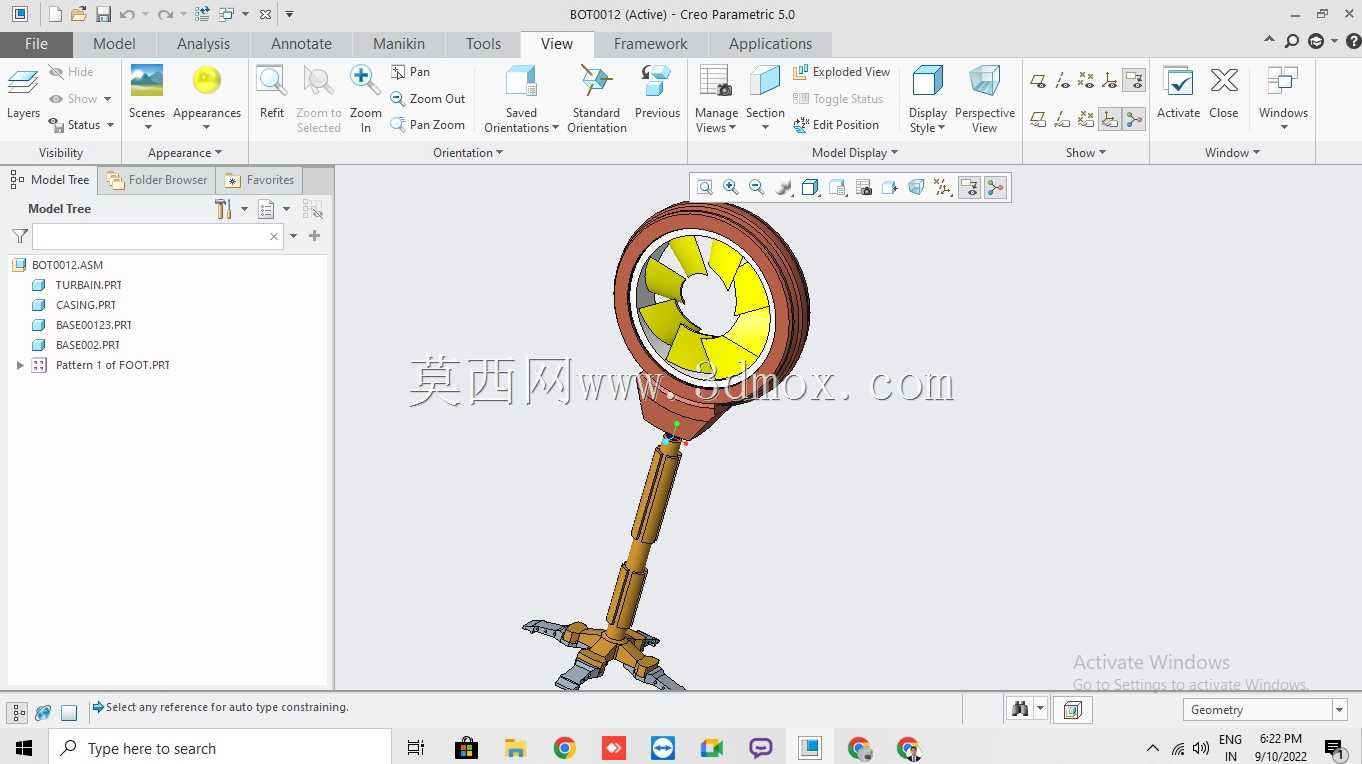Toggle spin center in graphics toolbar
Viewport: 1362px width, 764px height.
pyautogui.click(x=995, y=187)
